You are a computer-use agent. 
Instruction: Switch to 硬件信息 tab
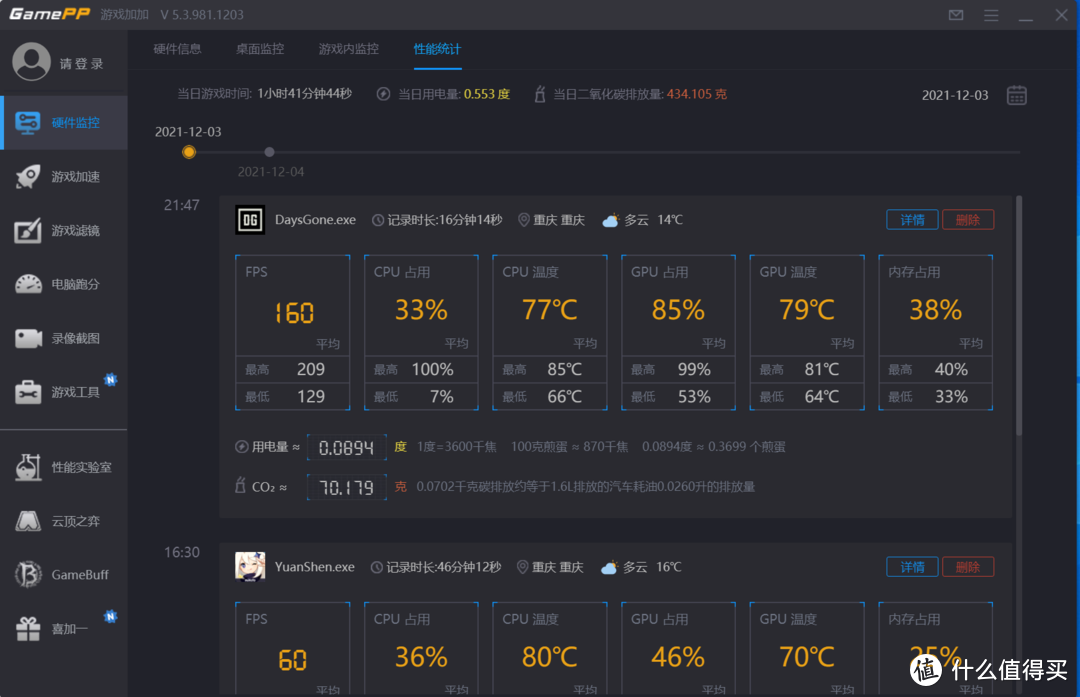[177, 49]
